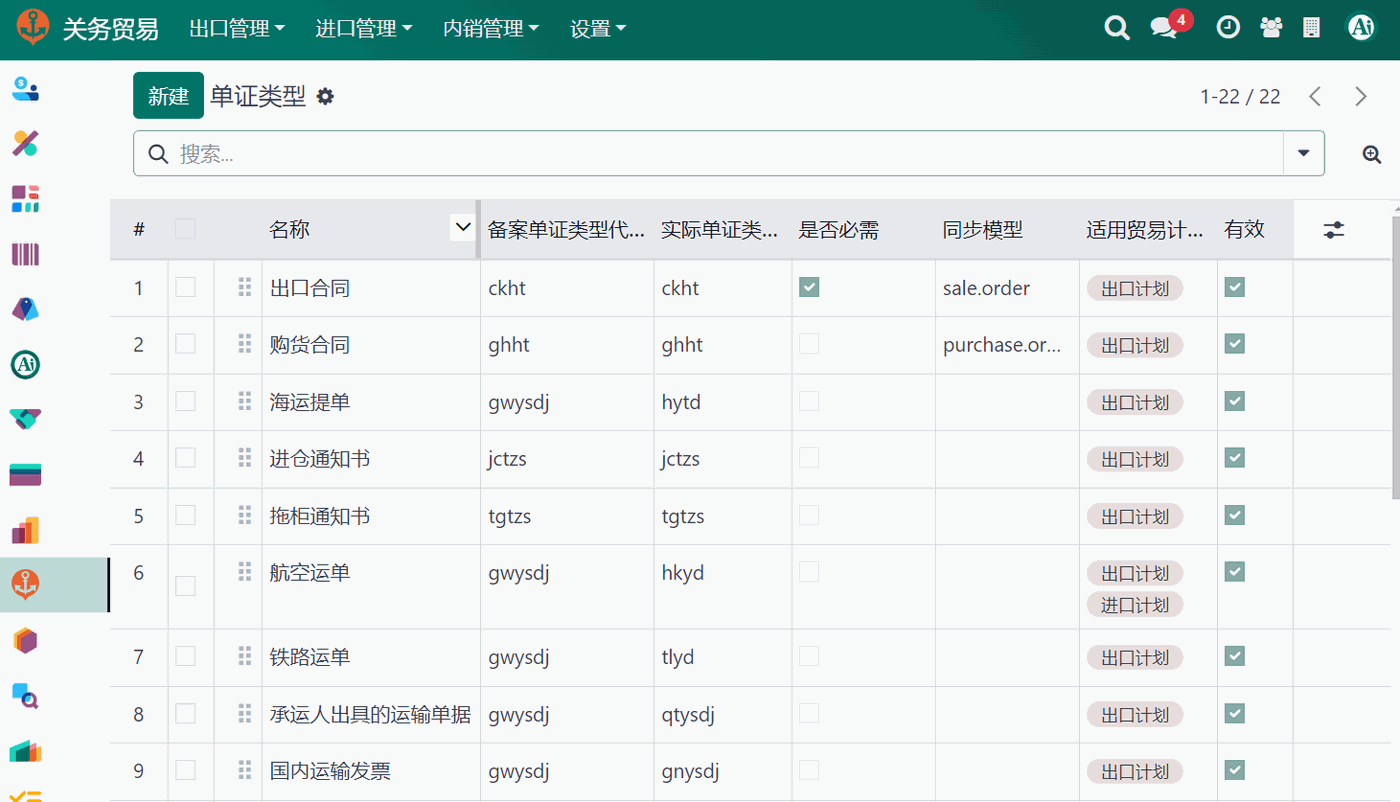Expand the search options dropdown arrow
The image size is (1400, 802).
[x=1303, y=153]
